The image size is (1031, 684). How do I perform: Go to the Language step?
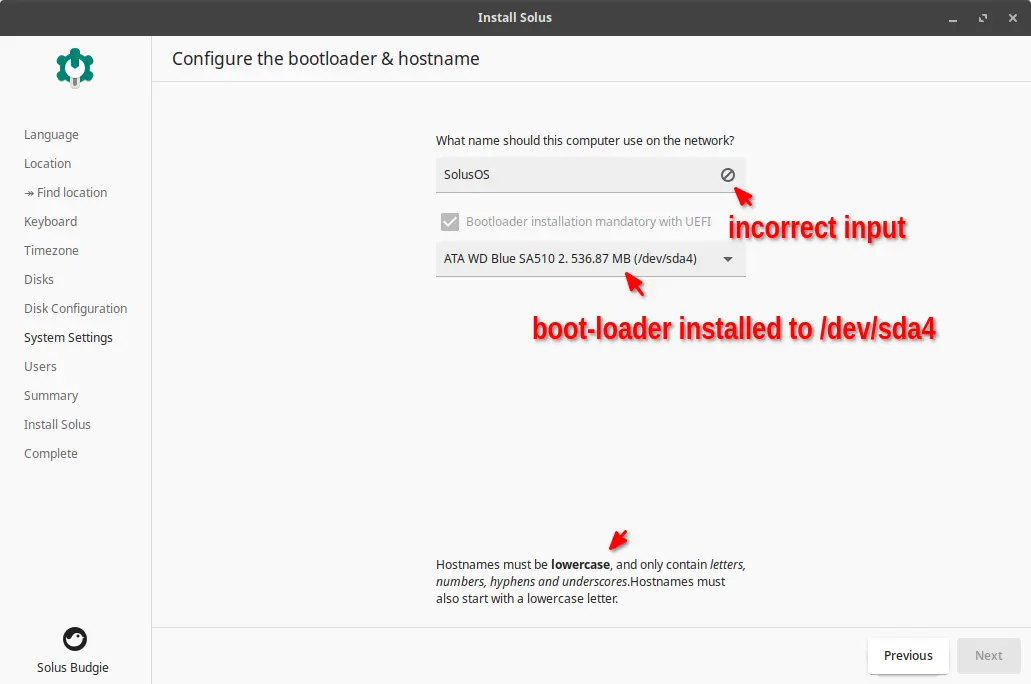click(51, 135)
